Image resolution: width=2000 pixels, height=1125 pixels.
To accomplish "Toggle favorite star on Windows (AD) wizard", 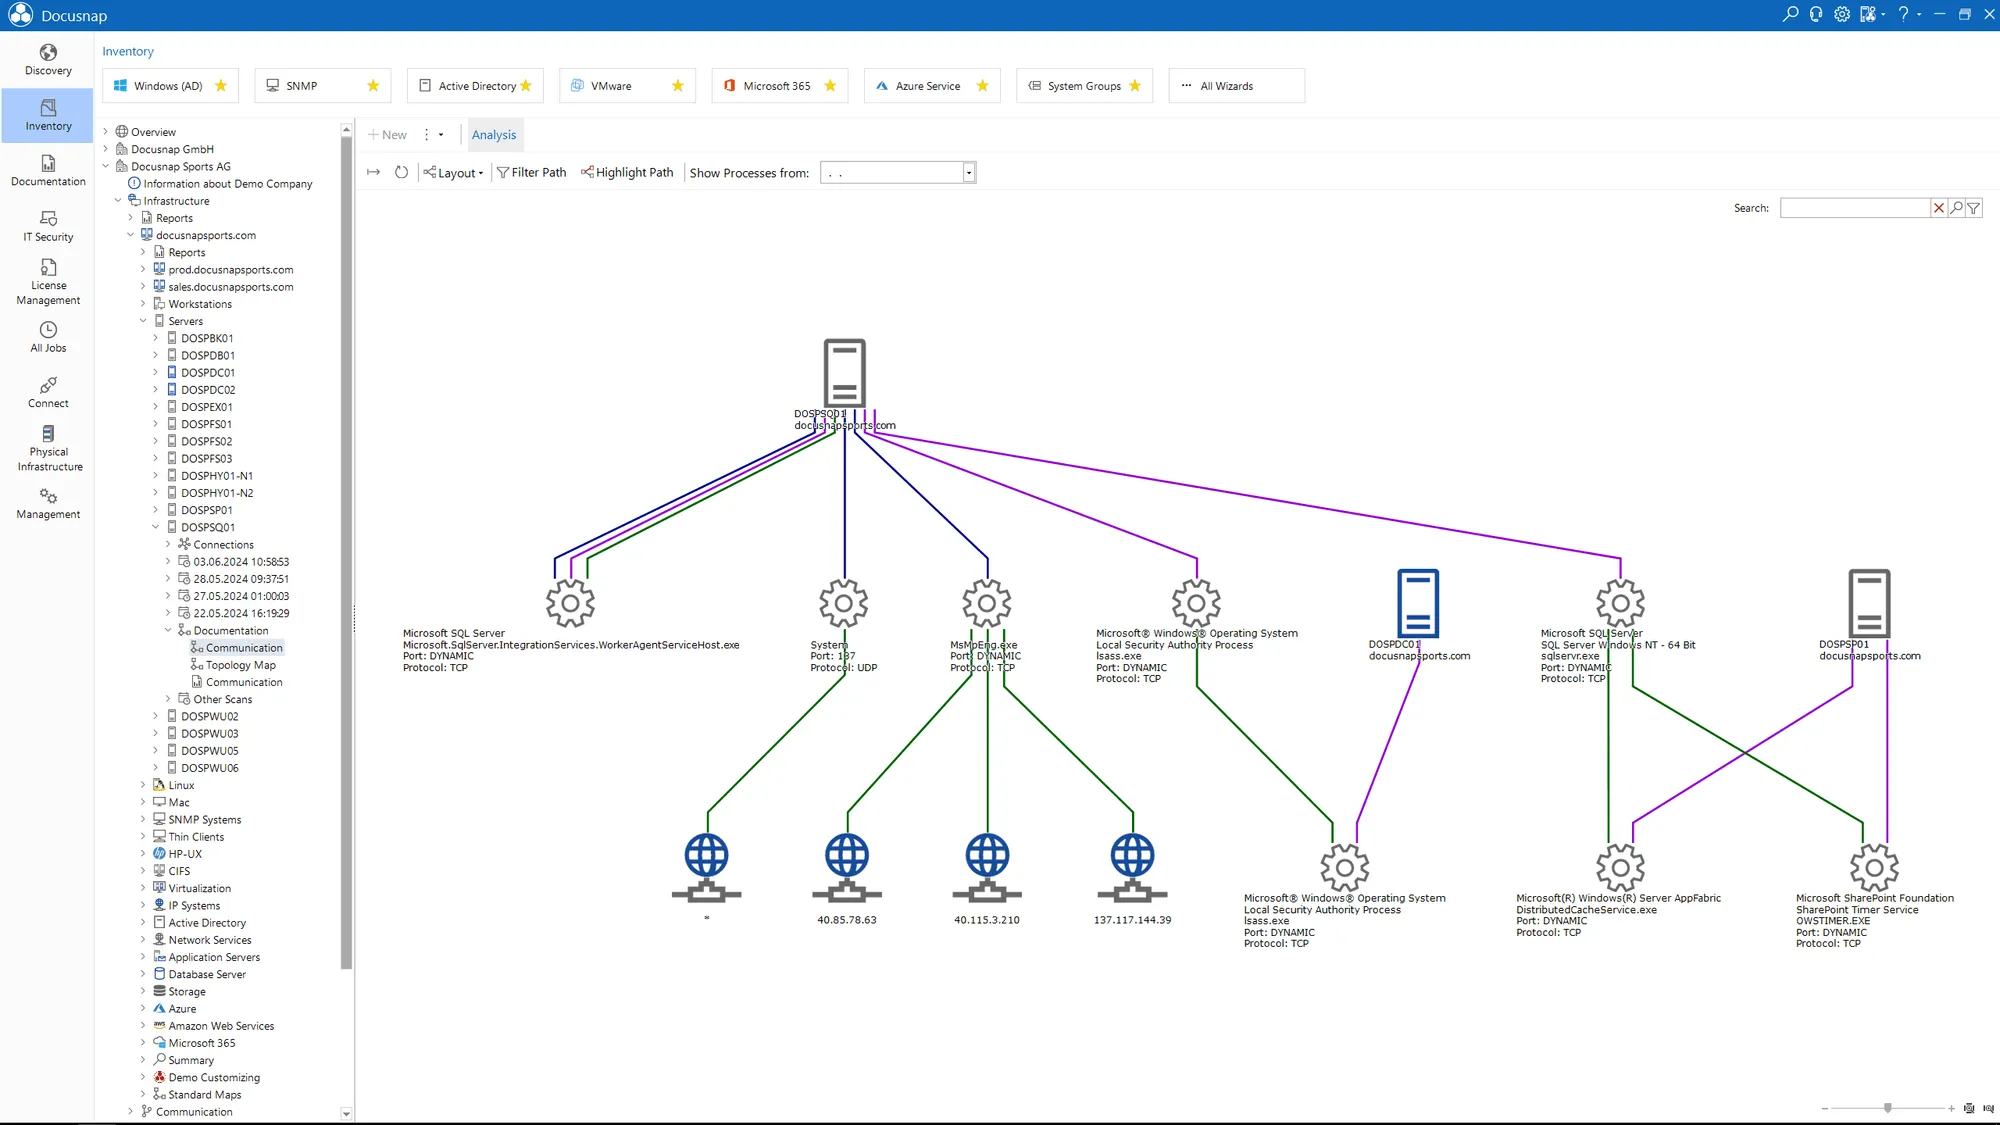I will [221, 86].
